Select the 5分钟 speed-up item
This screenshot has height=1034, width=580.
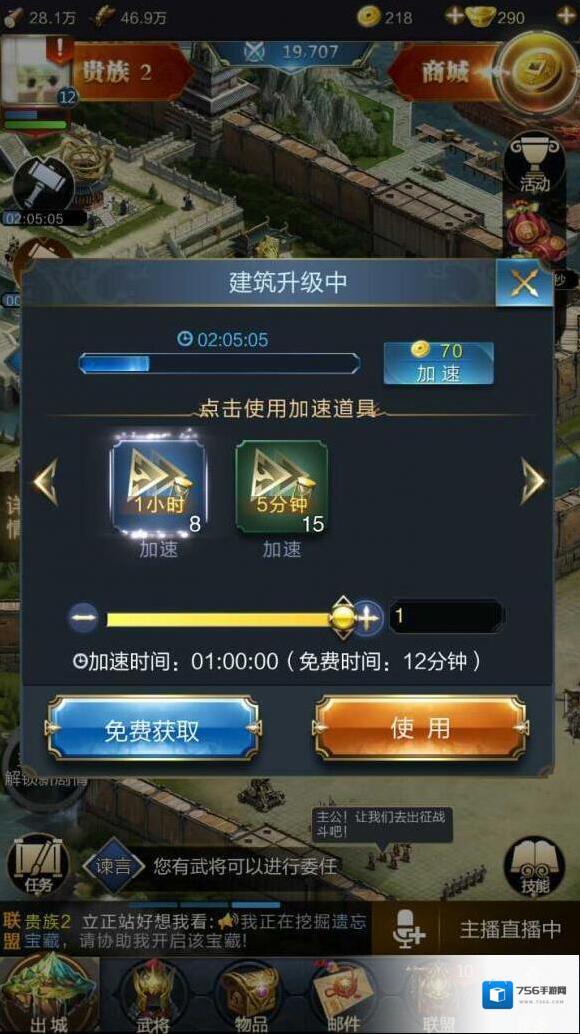[281, 487]
